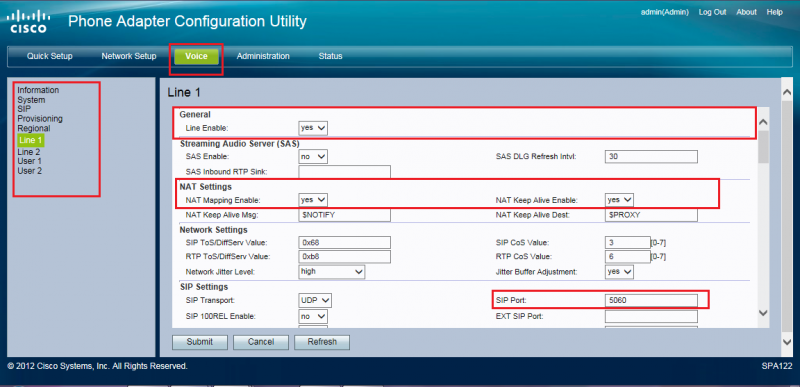Click the EXT SIP Port field
This screenshot has width=800, height=387.
651,316
